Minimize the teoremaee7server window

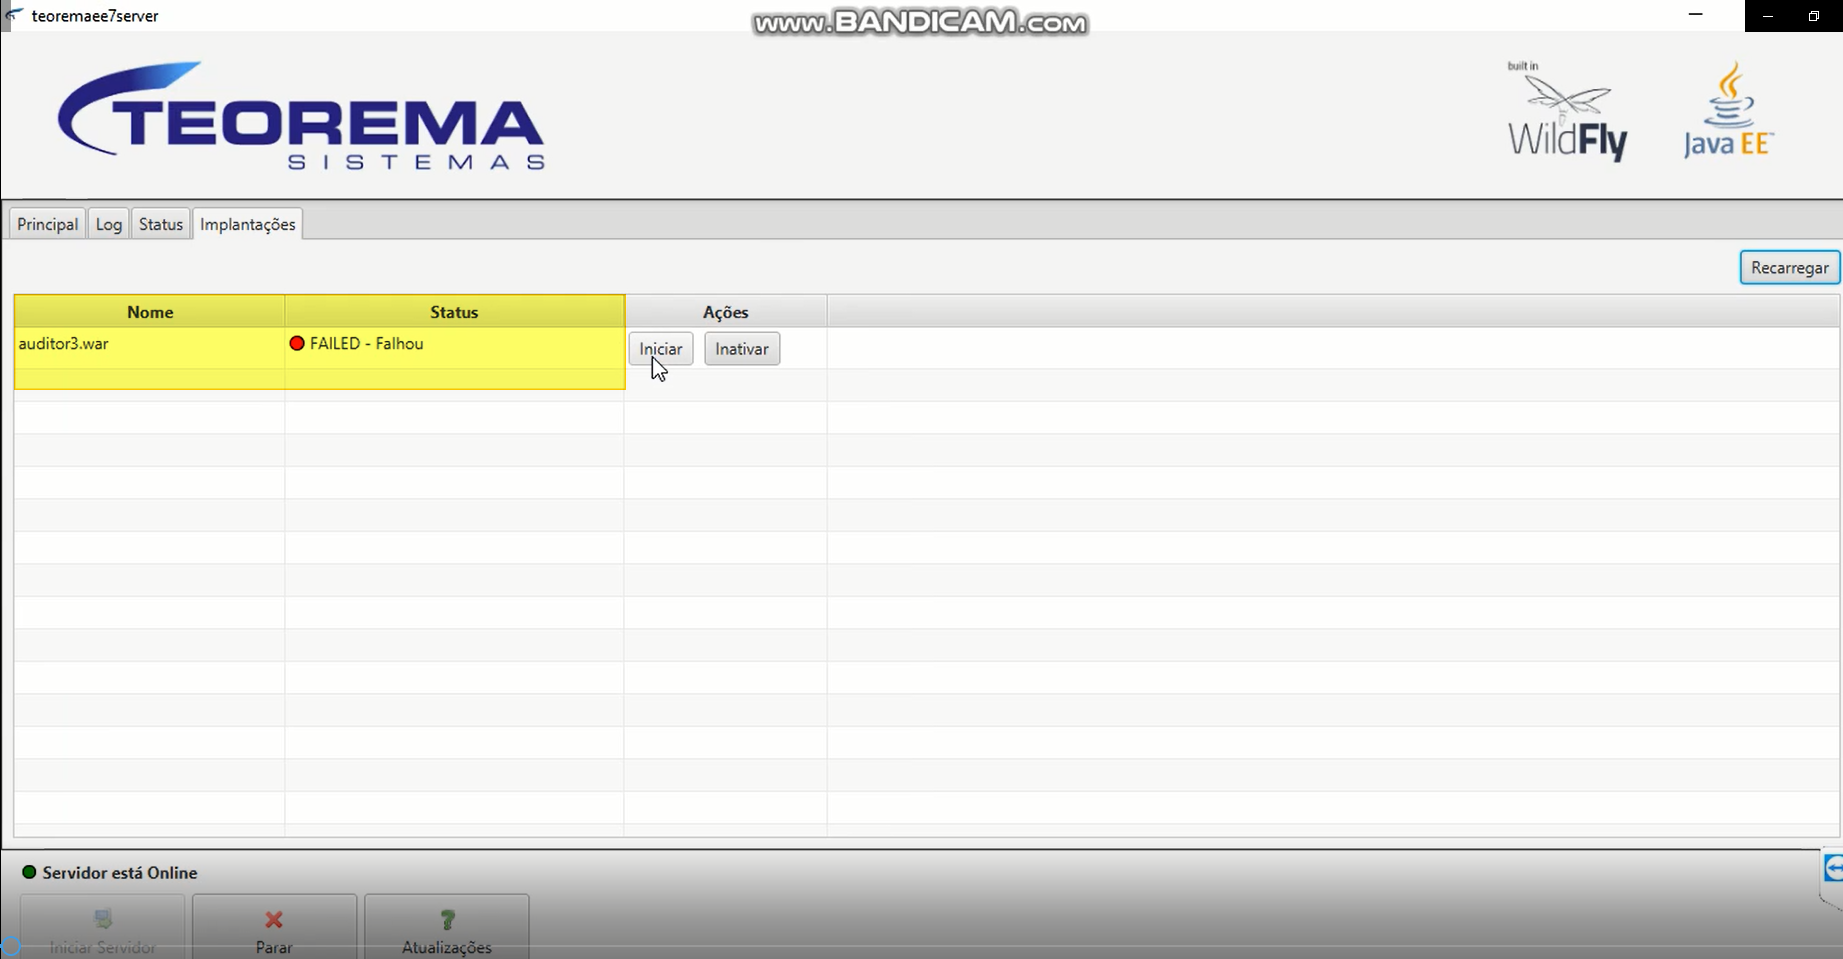pos(1695,15)
